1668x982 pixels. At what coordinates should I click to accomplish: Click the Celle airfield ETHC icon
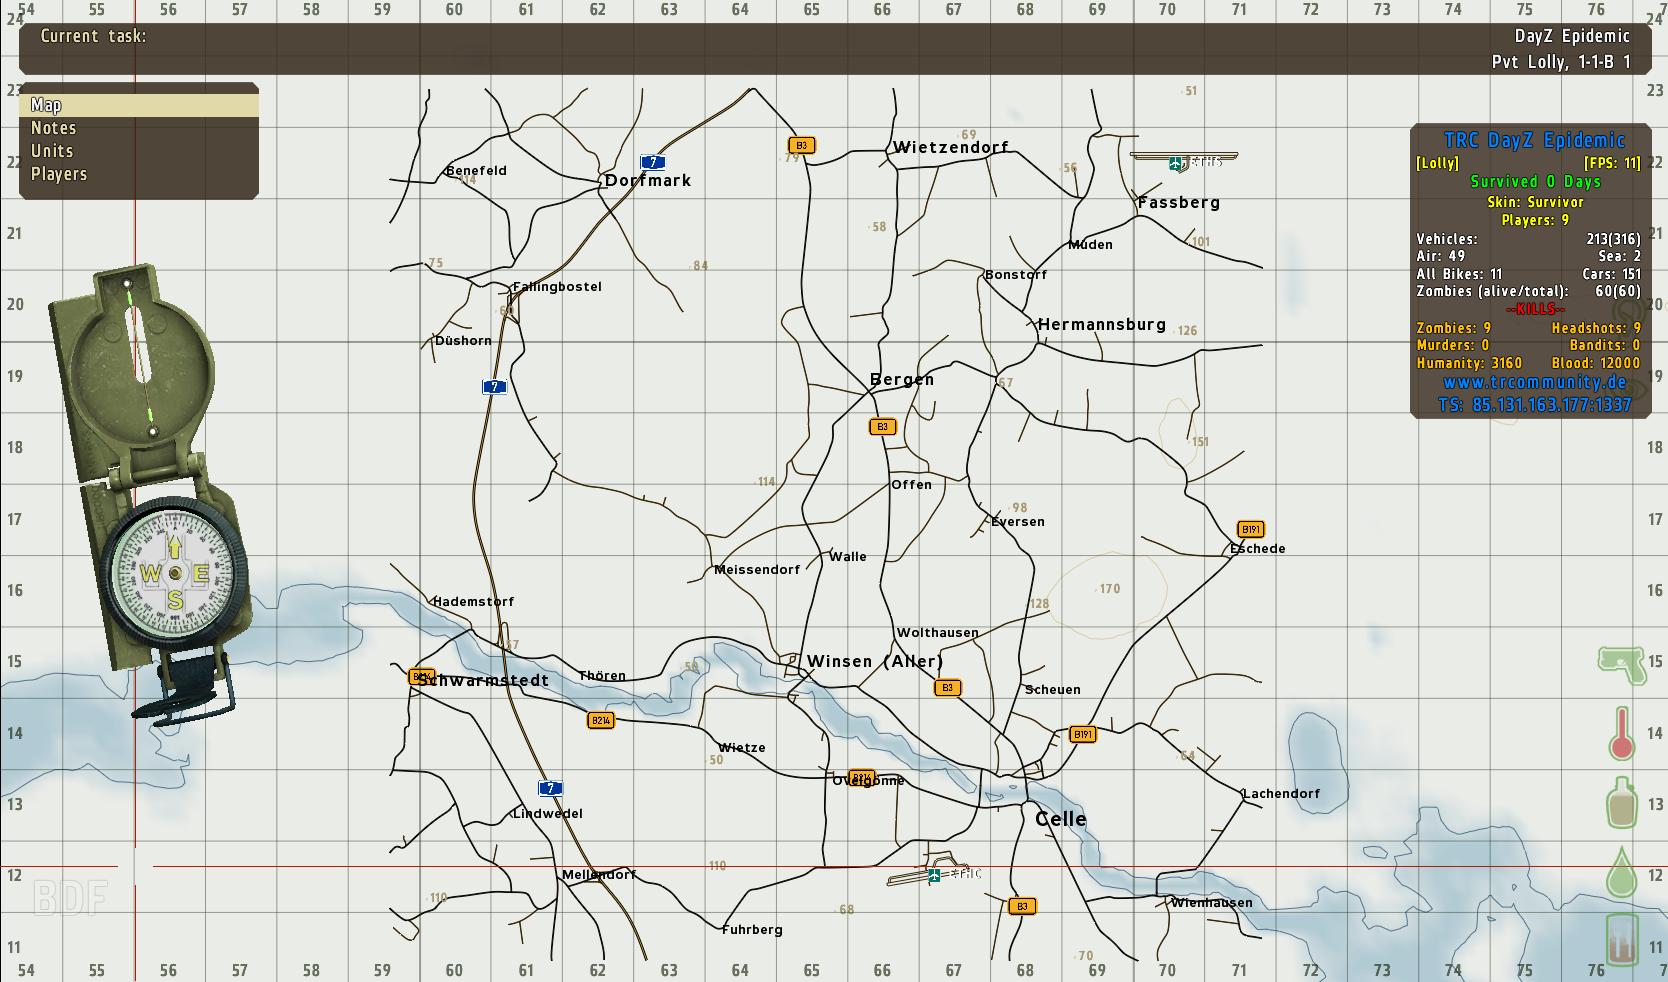[934, 875]
